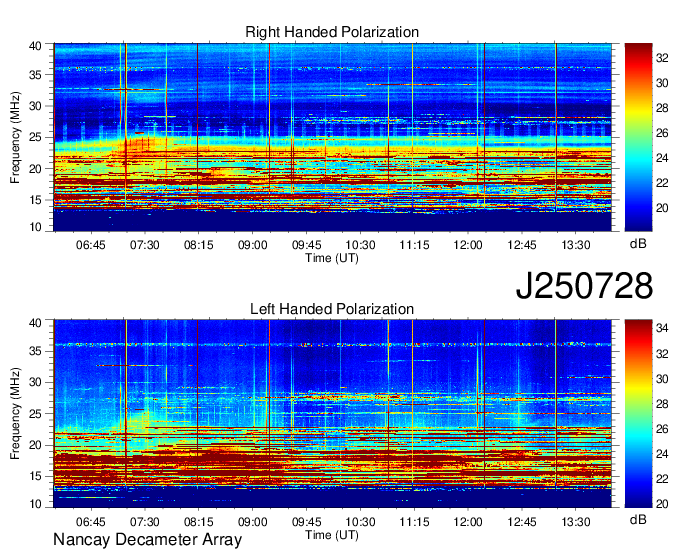680x552 pixels.
Task: Click the Left Handed plot's dB colorbar
Action: click(638, 414)
